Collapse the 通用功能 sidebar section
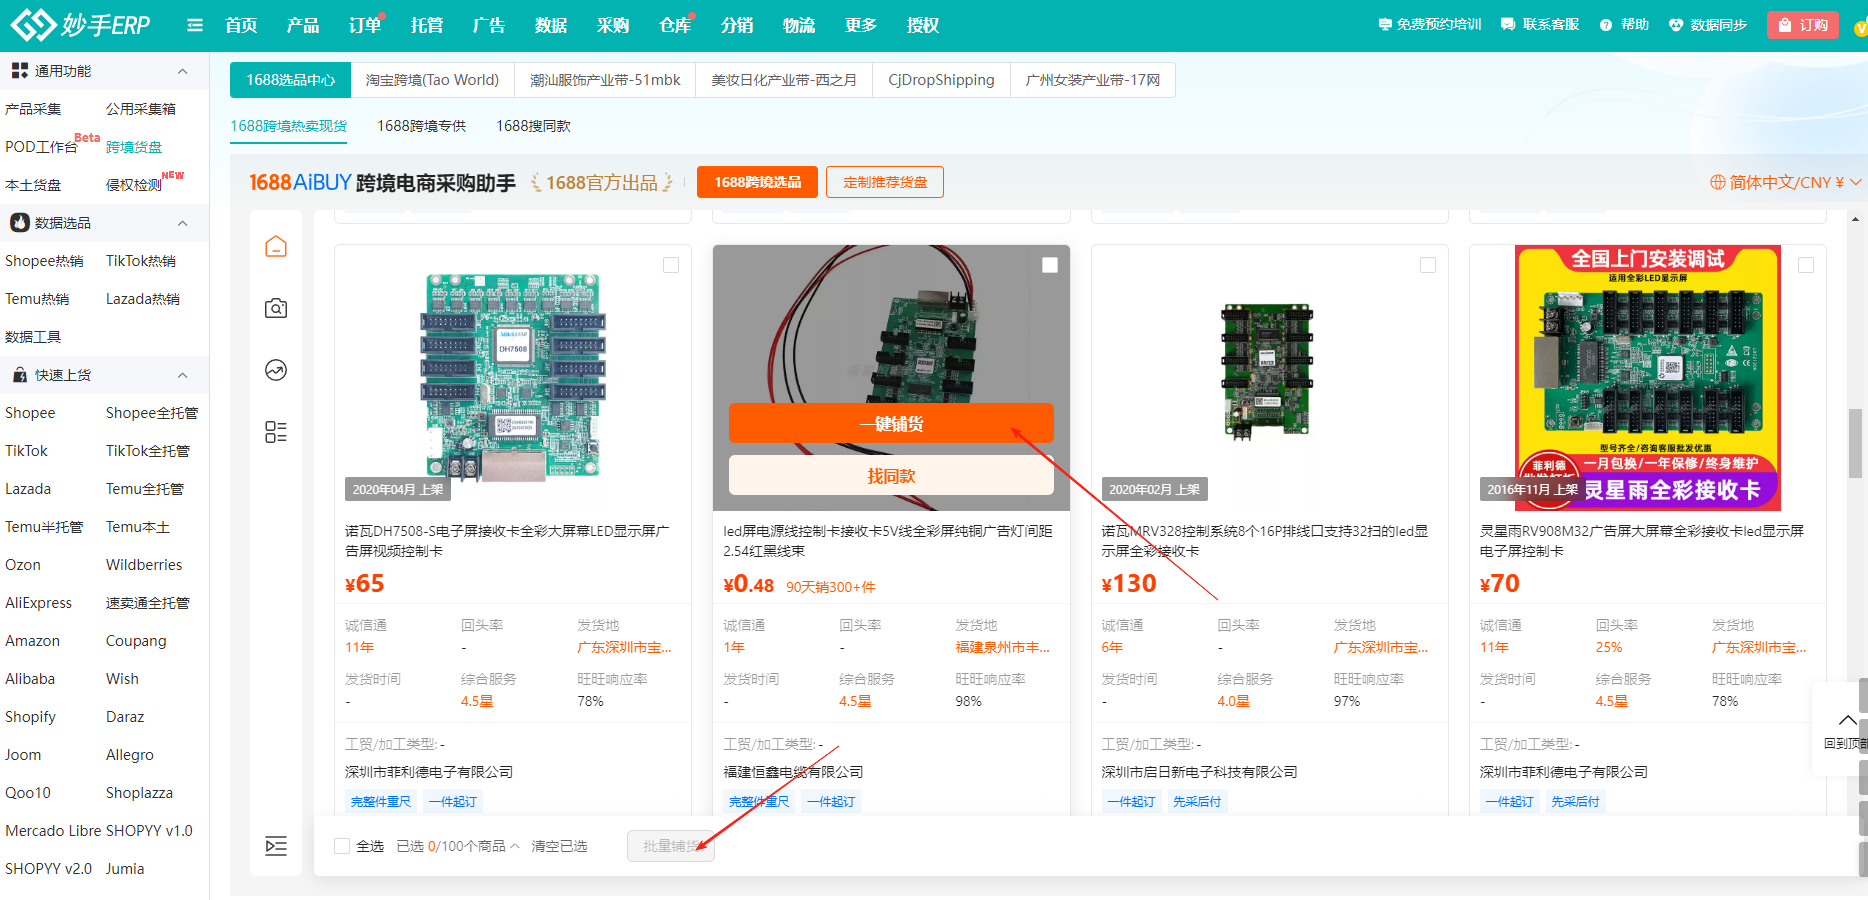Image resolution: width=1868 pixels, height=900 pixels. pos(182,71)
